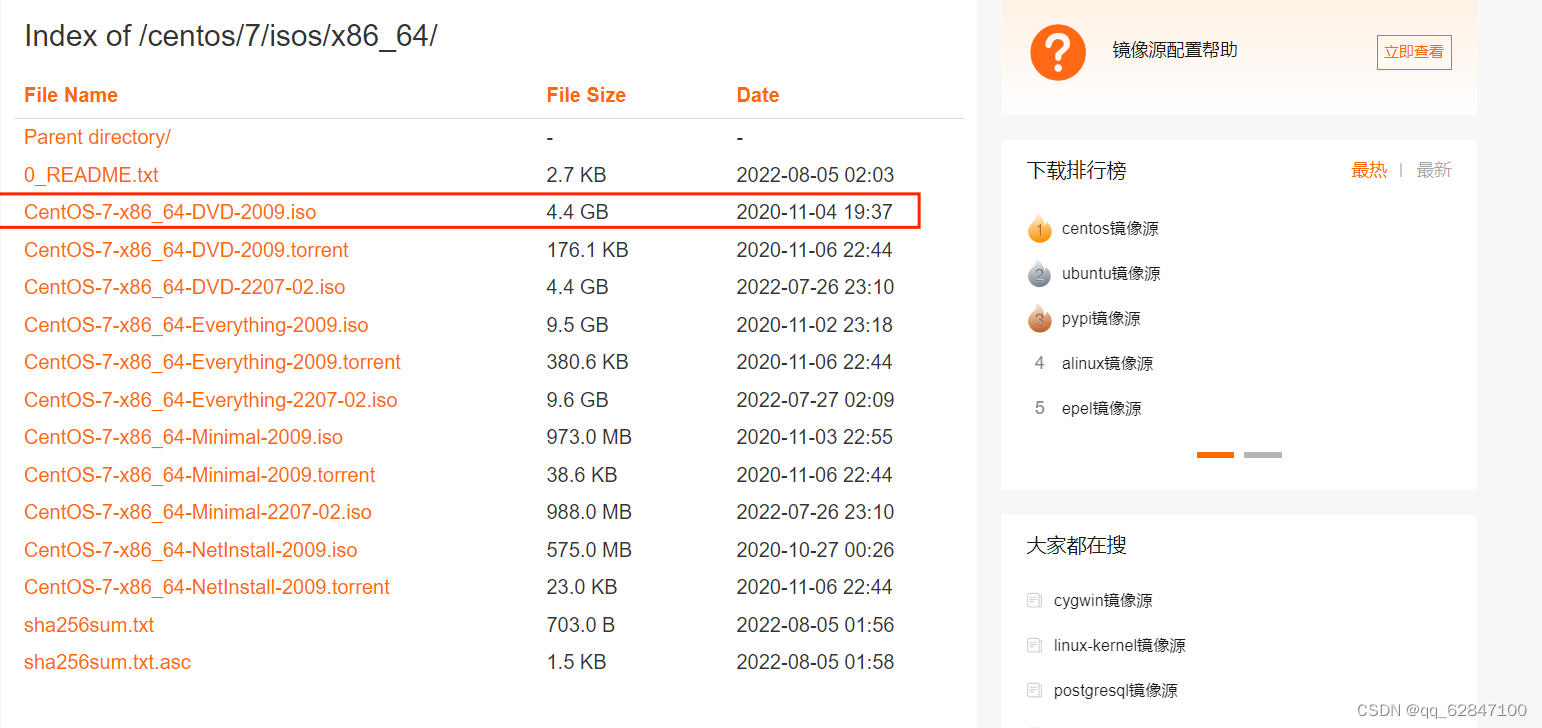Download CentOS-7-x86_64-NetInstall-2009.iso
The height and width of the screenshot is (728, 1542).
click(x=190, y=550)
